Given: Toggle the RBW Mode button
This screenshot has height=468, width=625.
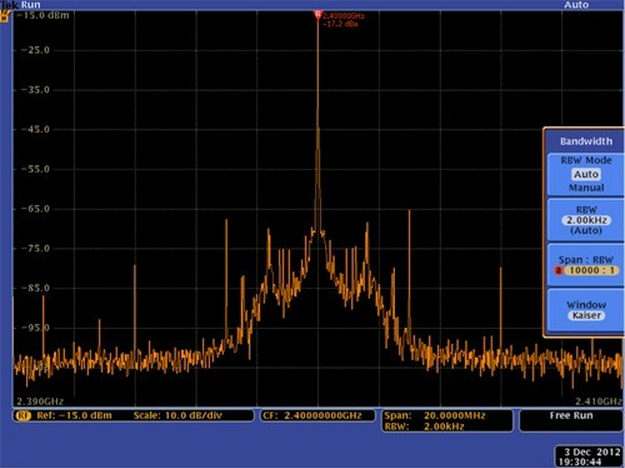Looking at the screenshot, I should [x=586, y=174].
